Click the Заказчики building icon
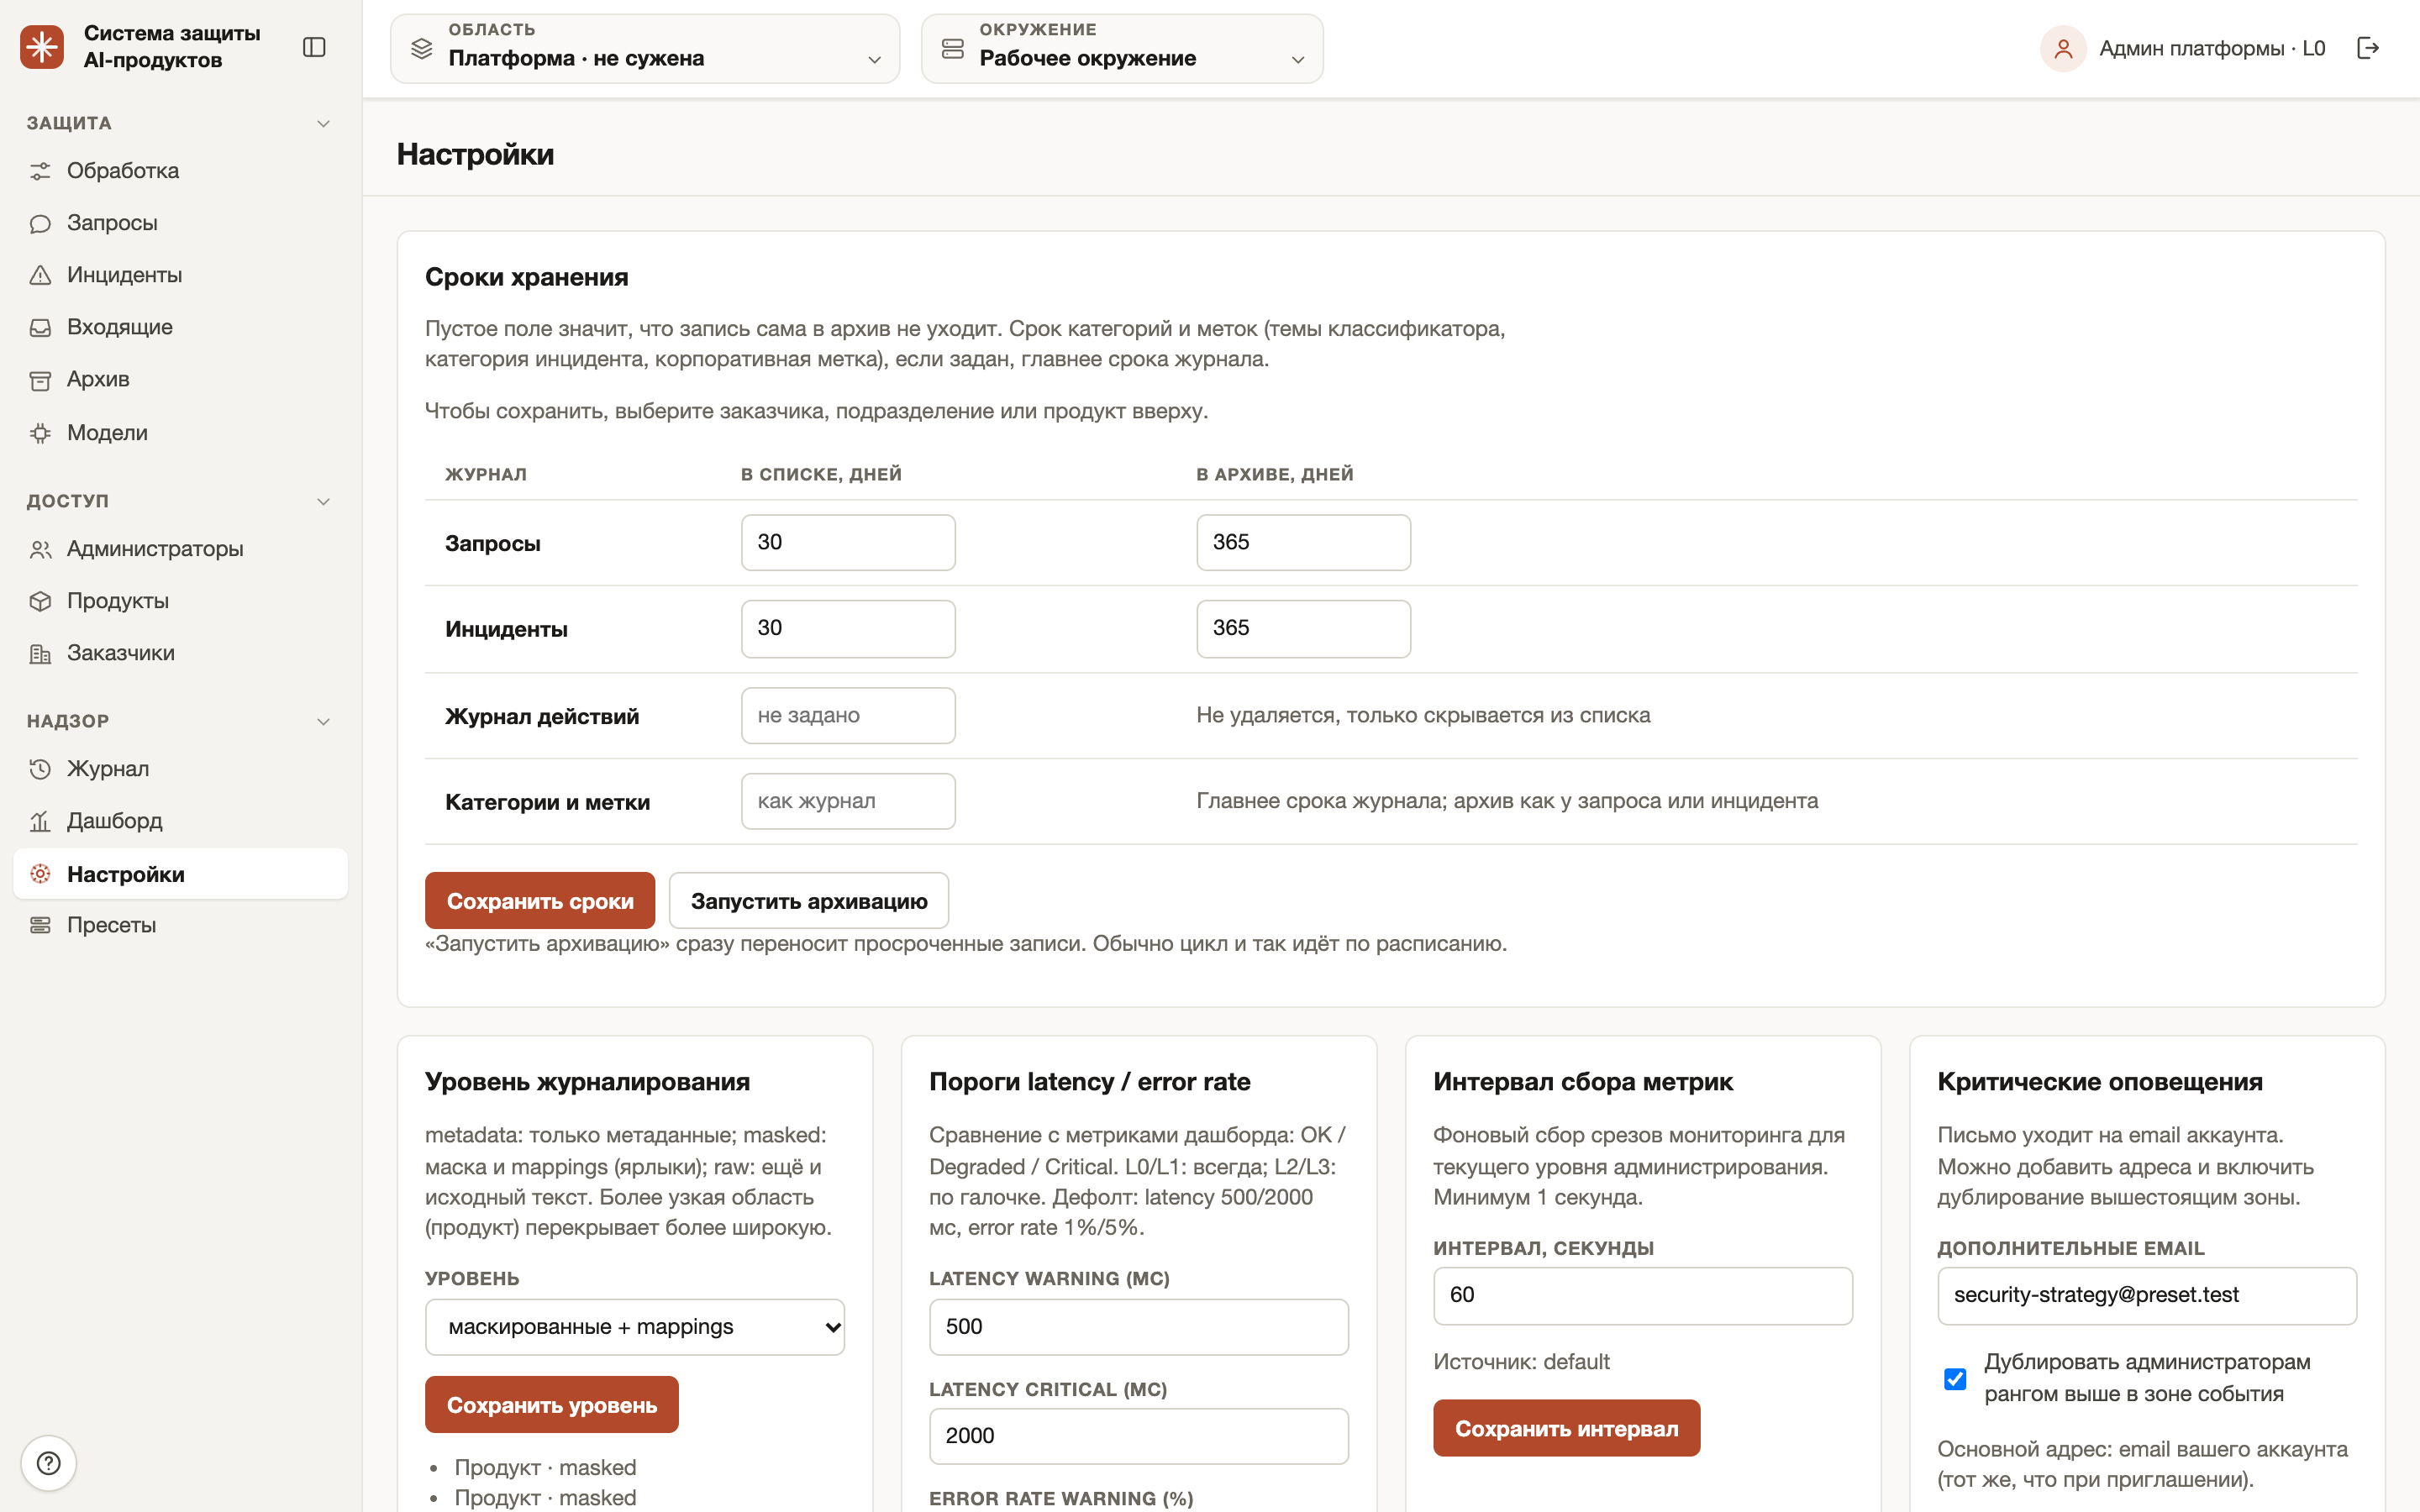This screenshot has width=2420, height=1512. 40,654
